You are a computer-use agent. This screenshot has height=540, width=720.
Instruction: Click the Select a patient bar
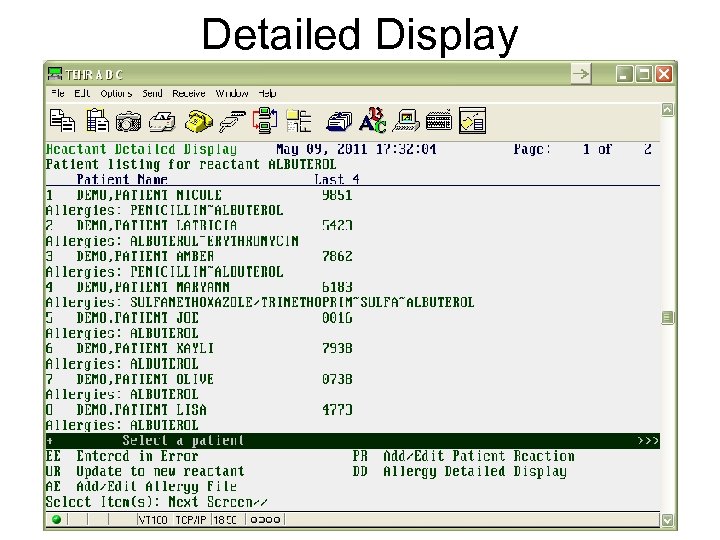(x=353, y=441)
